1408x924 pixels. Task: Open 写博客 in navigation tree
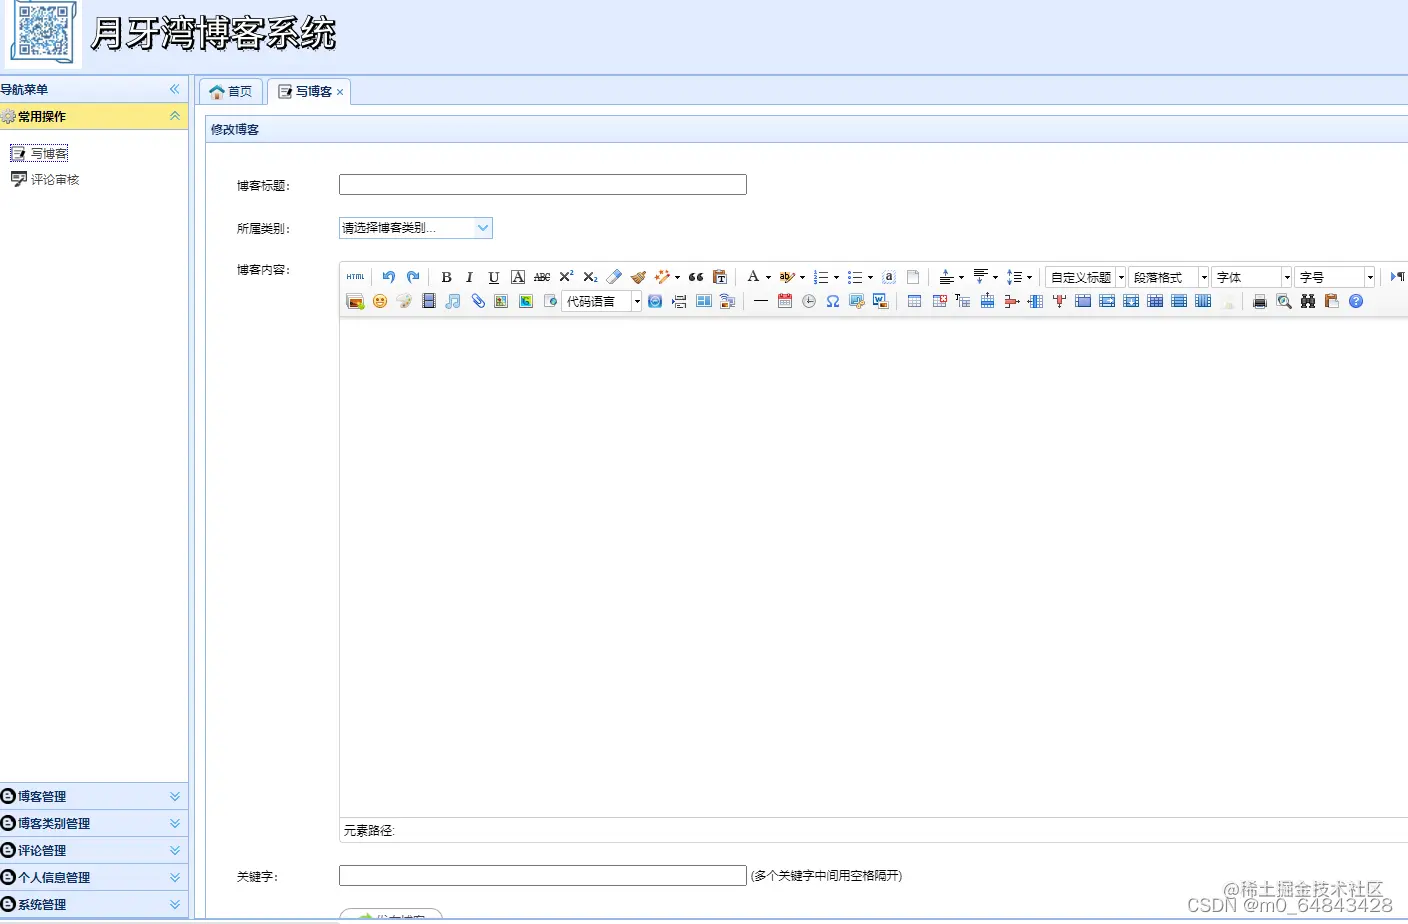[x=40, y=153]
